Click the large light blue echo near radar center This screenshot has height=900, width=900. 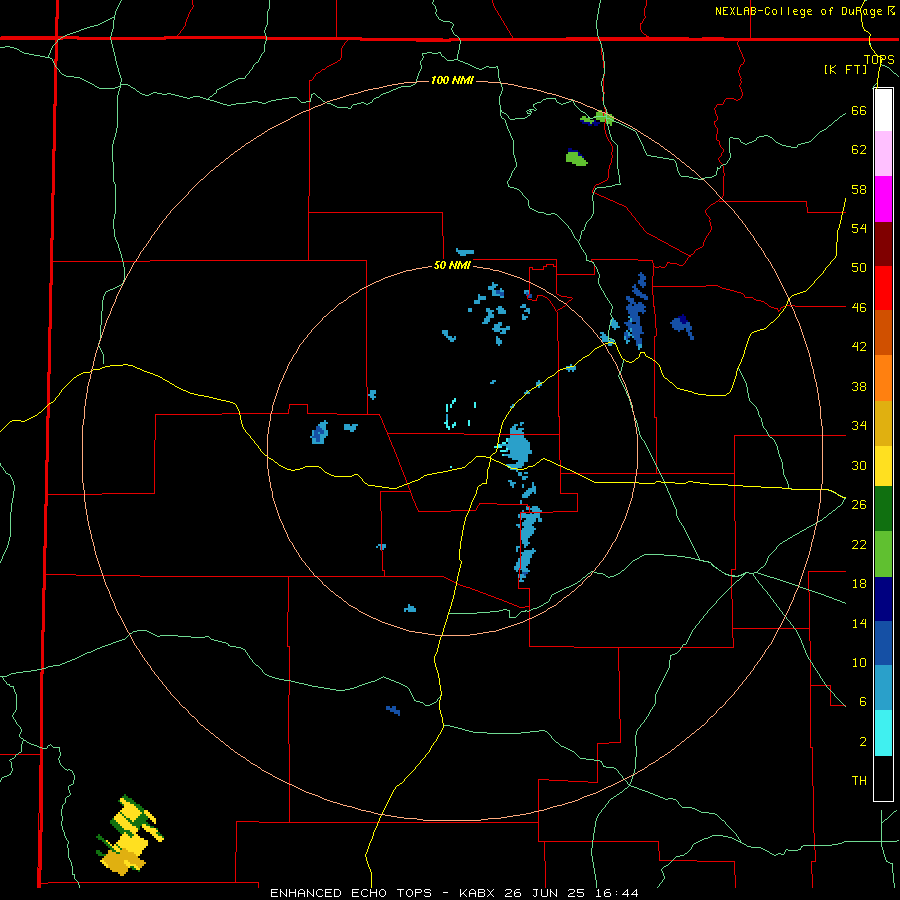tap(516, 447)
